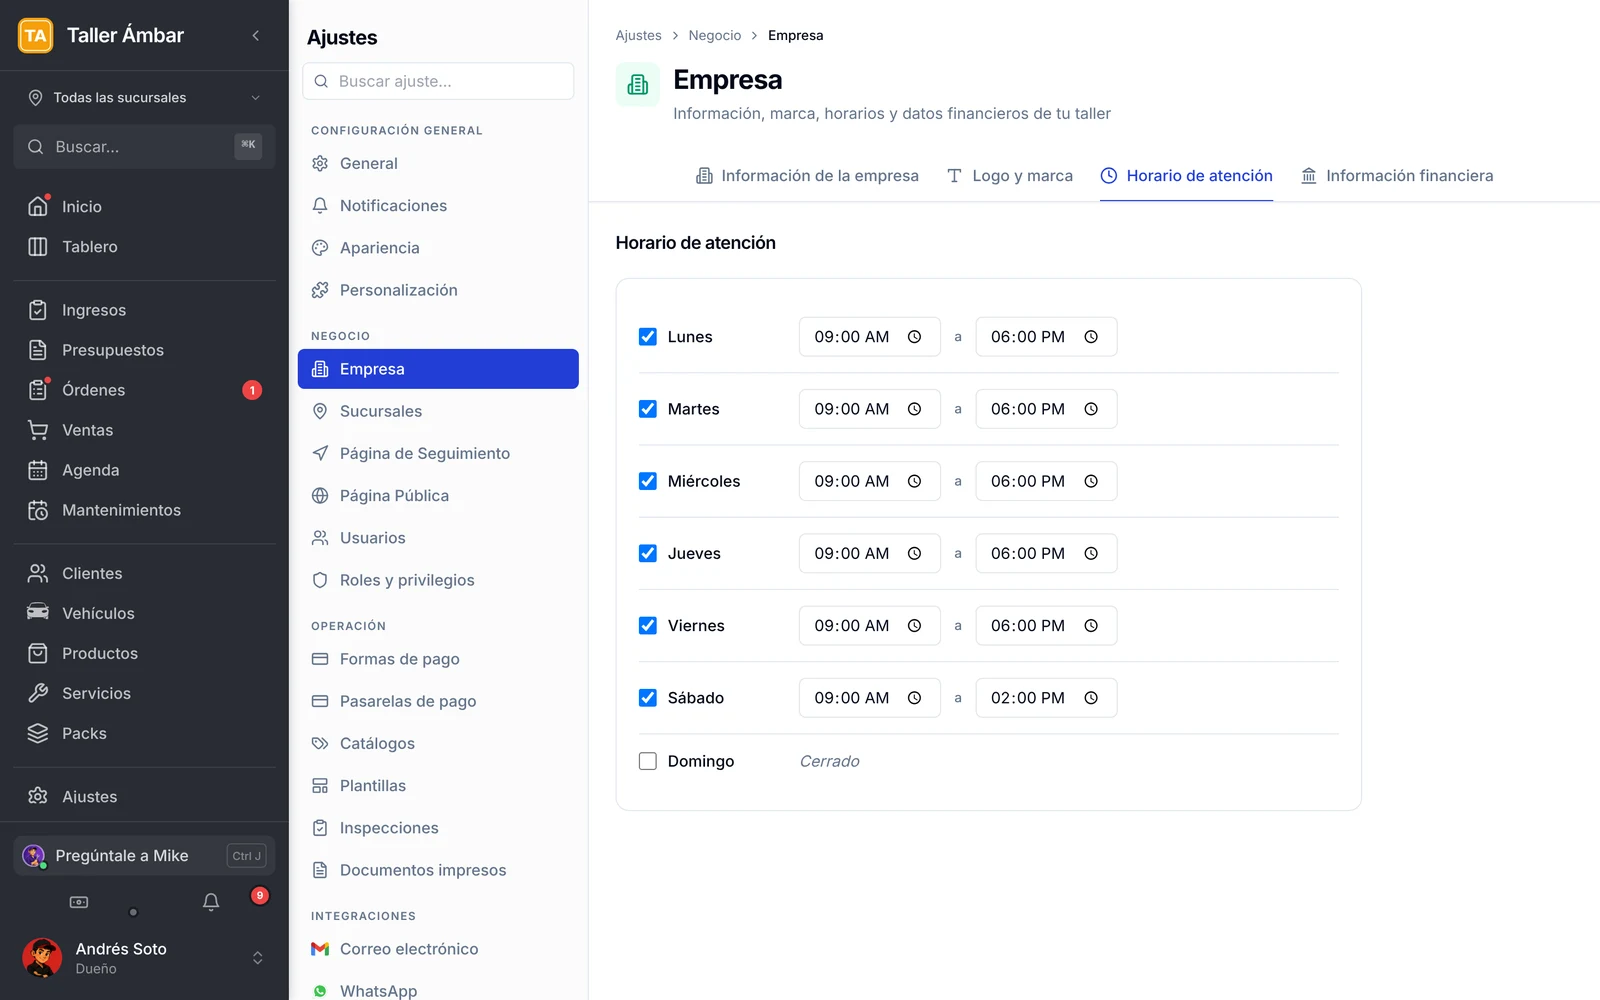Open Roles y privilegios settings
Image resolution: width=1600 pixels, height=1000 pixels.
click(438, 580)
